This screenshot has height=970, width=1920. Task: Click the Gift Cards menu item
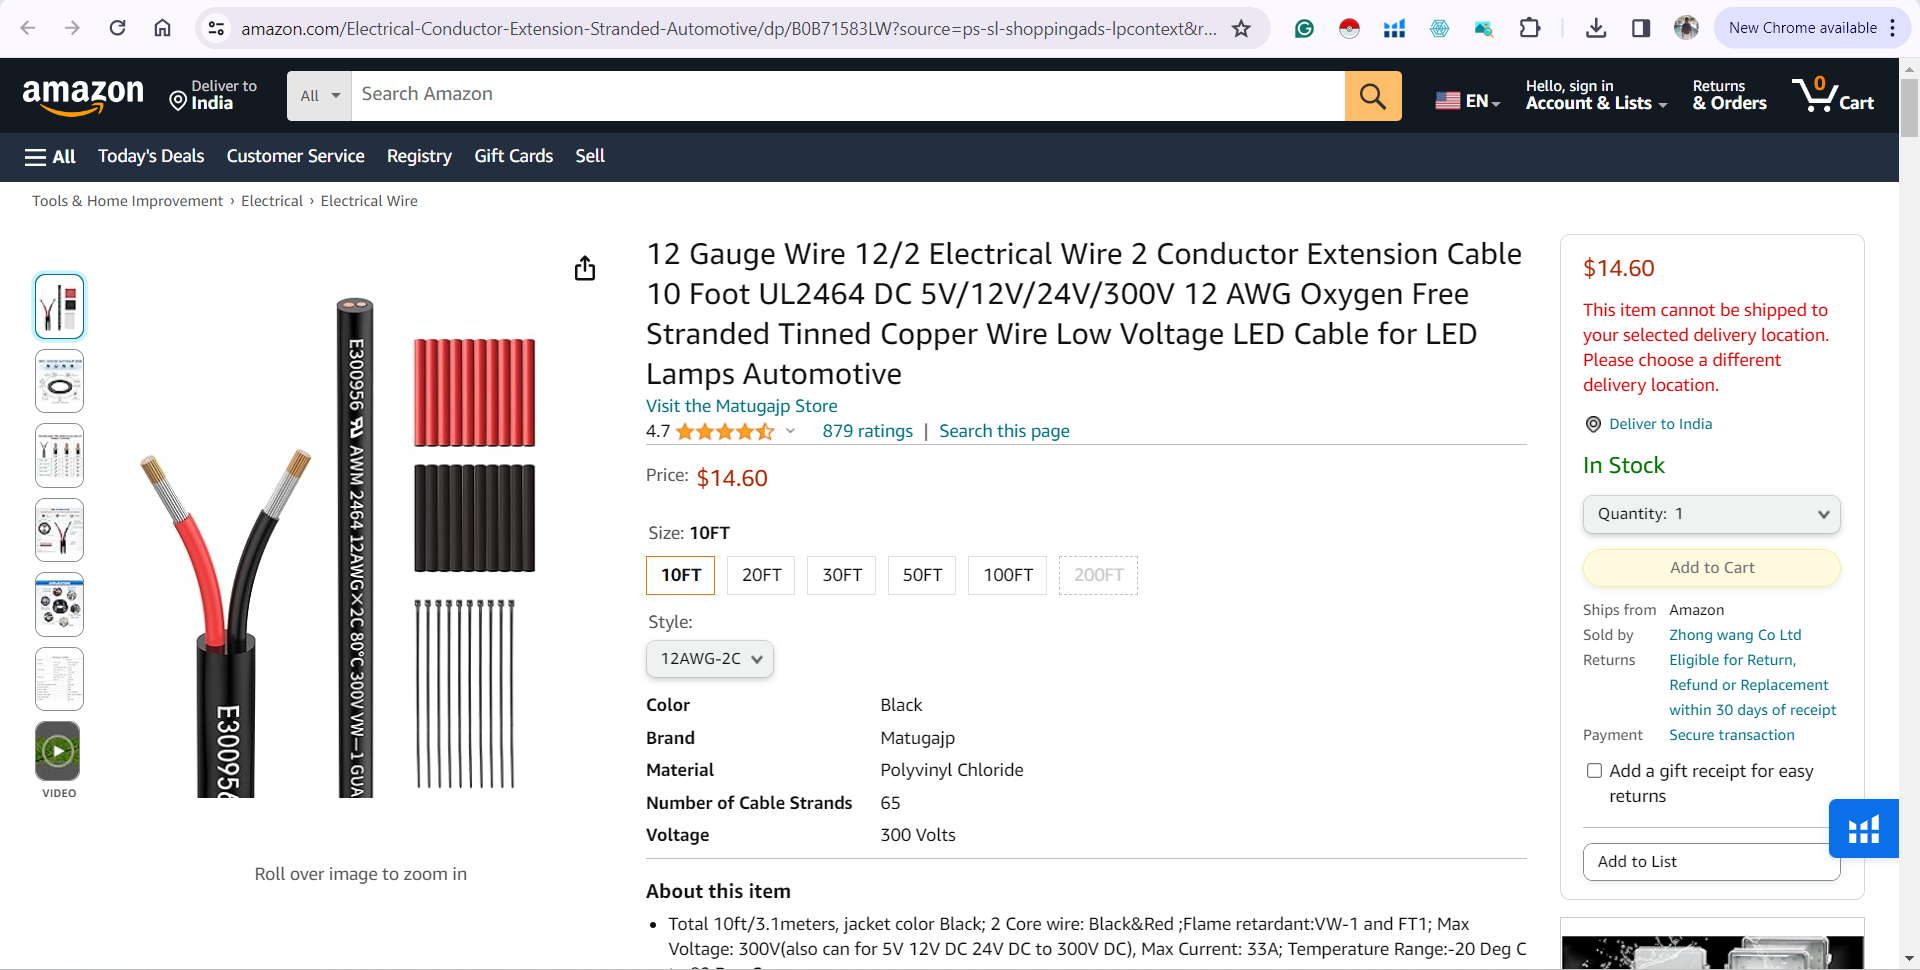click(513, 157)
